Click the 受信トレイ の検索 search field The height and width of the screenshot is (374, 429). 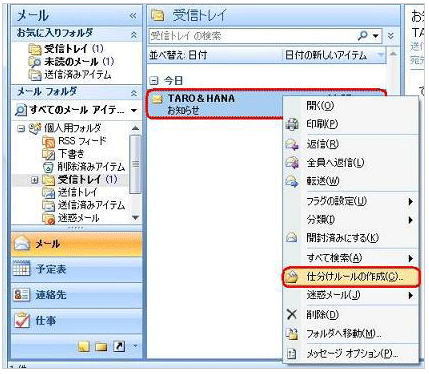pyautogui.click(x=252, y=36)
